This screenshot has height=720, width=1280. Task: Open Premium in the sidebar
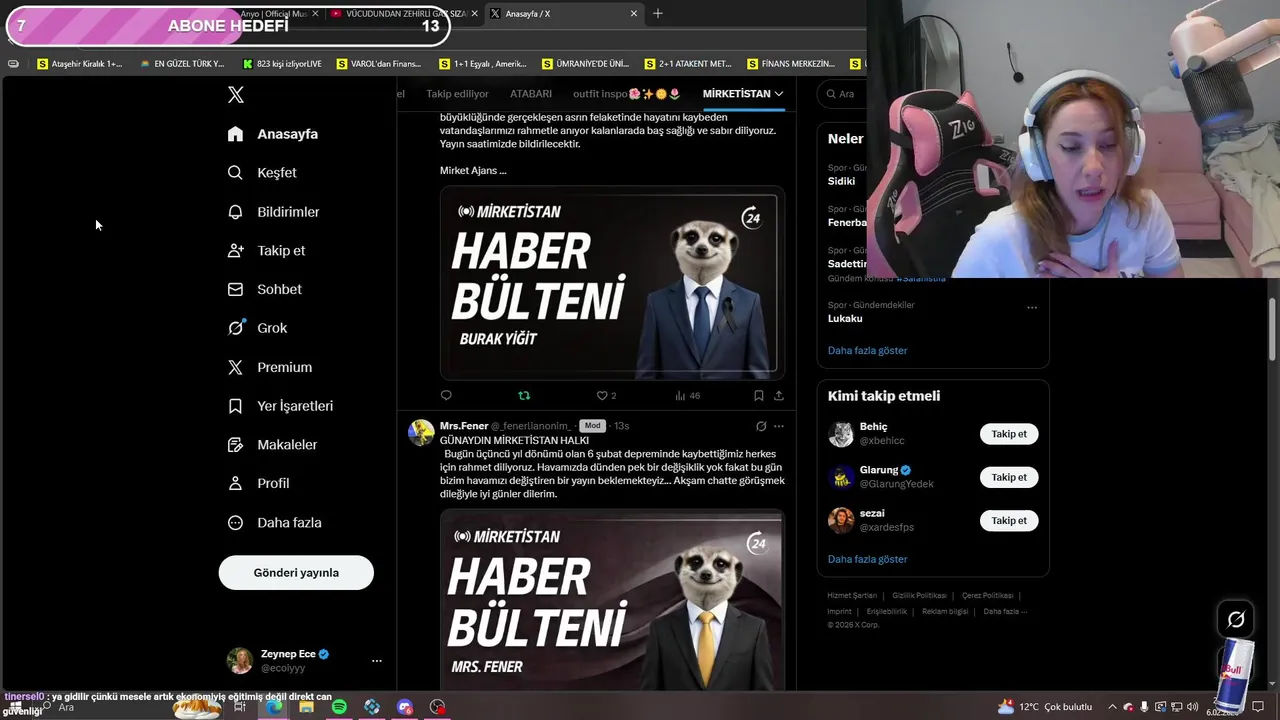coord(270,367)
